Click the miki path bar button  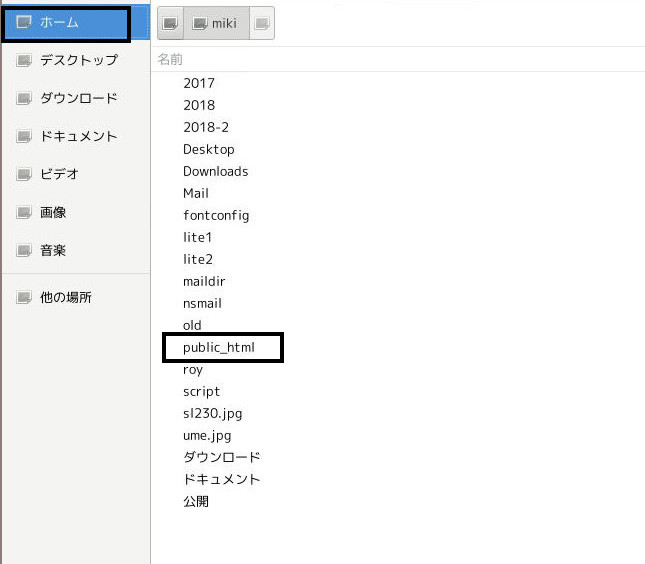click(x=216, y=23)
